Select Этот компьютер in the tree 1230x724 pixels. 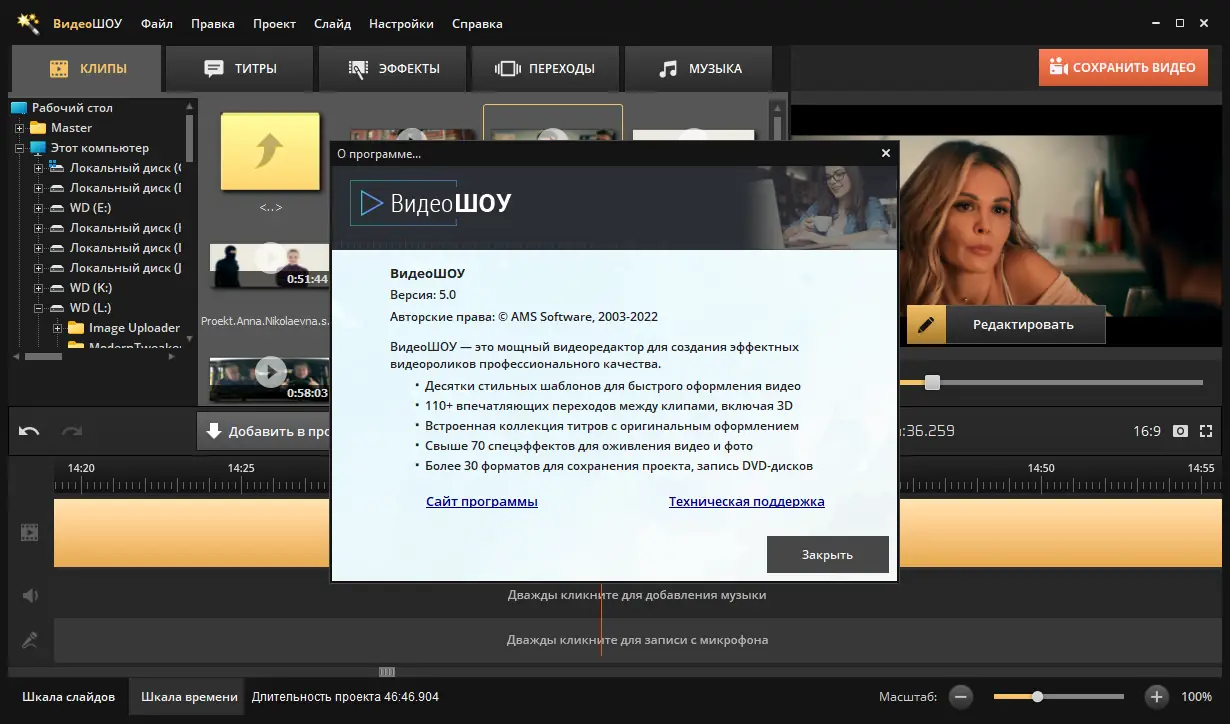[x=100, y=148]
